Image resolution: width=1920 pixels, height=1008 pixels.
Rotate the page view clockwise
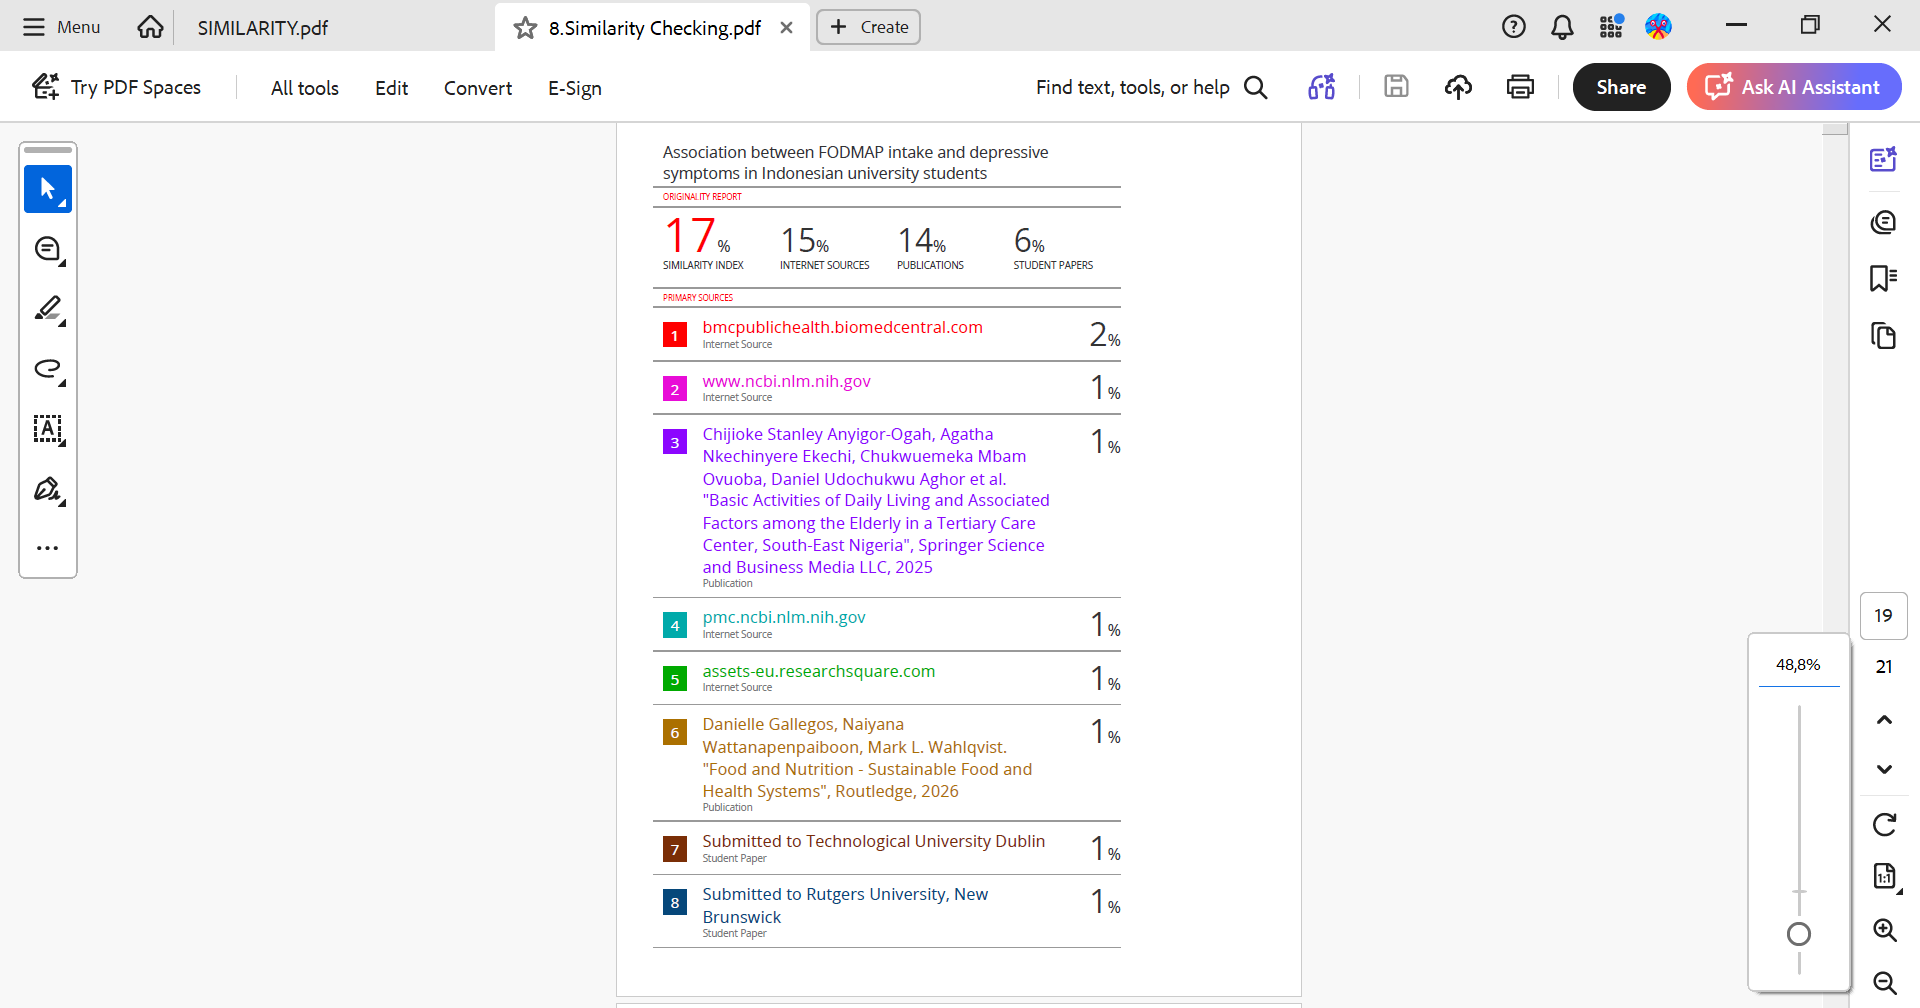click(1884, 824)
